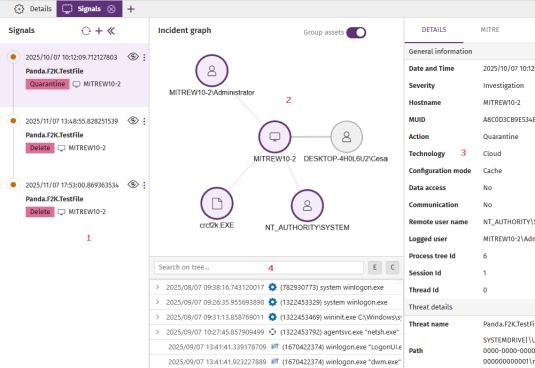Click the E expand-all button
The height and width of the screenshot is (368, 535).
[375, 267]
